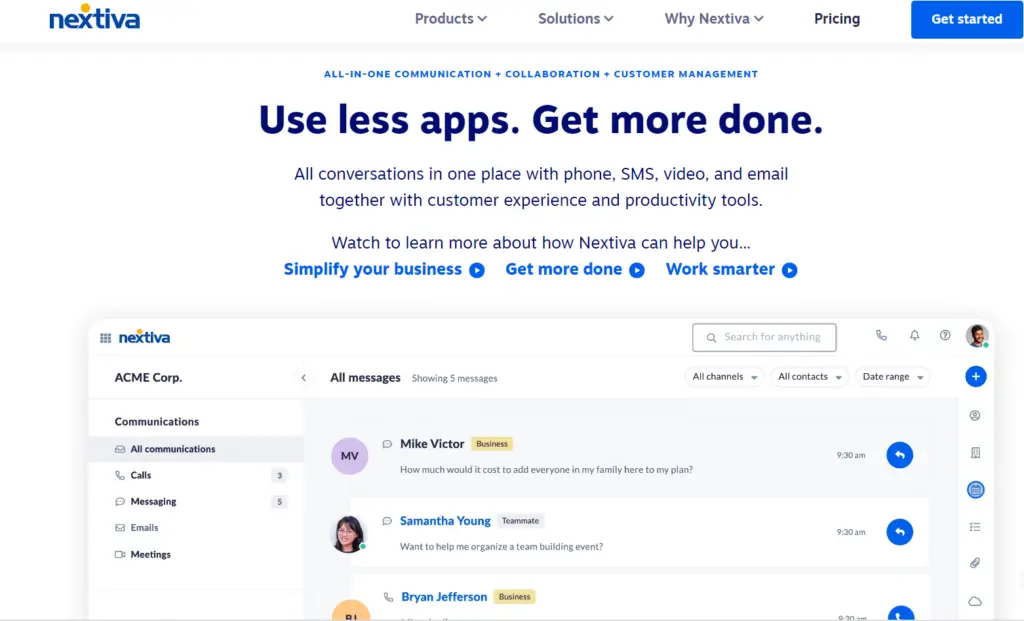Click the MV avatar for Mike Victor
Viewport: 1024px width, 621px height.
tap(349, 456)
